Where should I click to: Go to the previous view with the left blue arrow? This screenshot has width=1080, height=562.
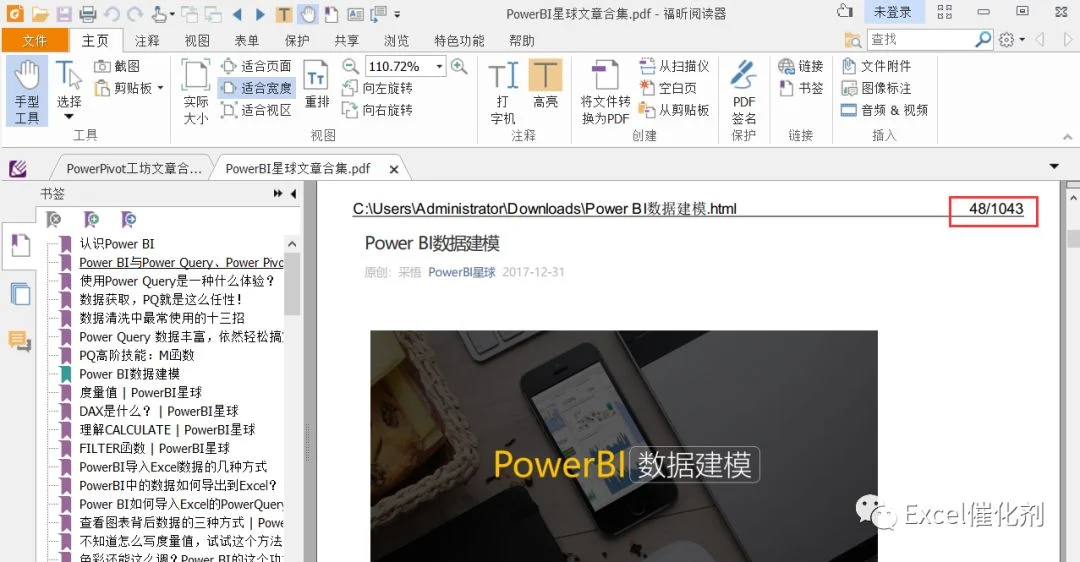238,14
